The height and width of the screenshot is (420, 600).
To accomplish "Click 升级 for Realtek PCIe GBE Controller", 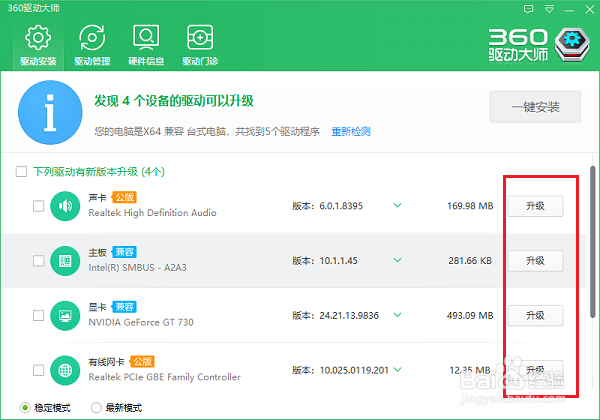I will [x=535, y=370].
